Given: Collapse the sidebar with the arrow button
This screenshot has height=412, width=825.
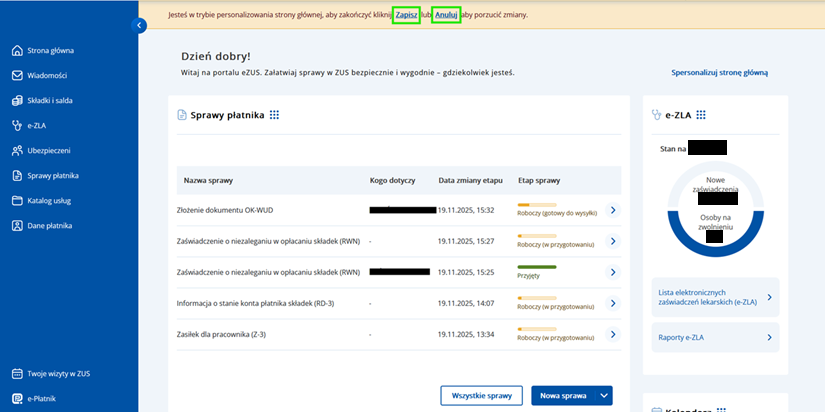Looking at the screenshot, I should tap(139, 25).
